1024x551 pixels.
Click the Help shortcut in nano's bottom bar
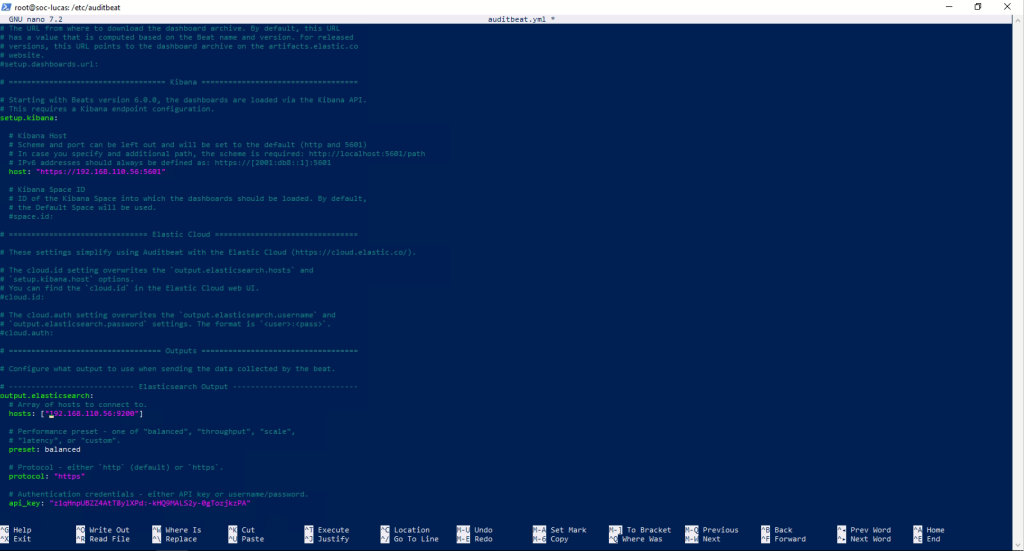coord(22,530)
